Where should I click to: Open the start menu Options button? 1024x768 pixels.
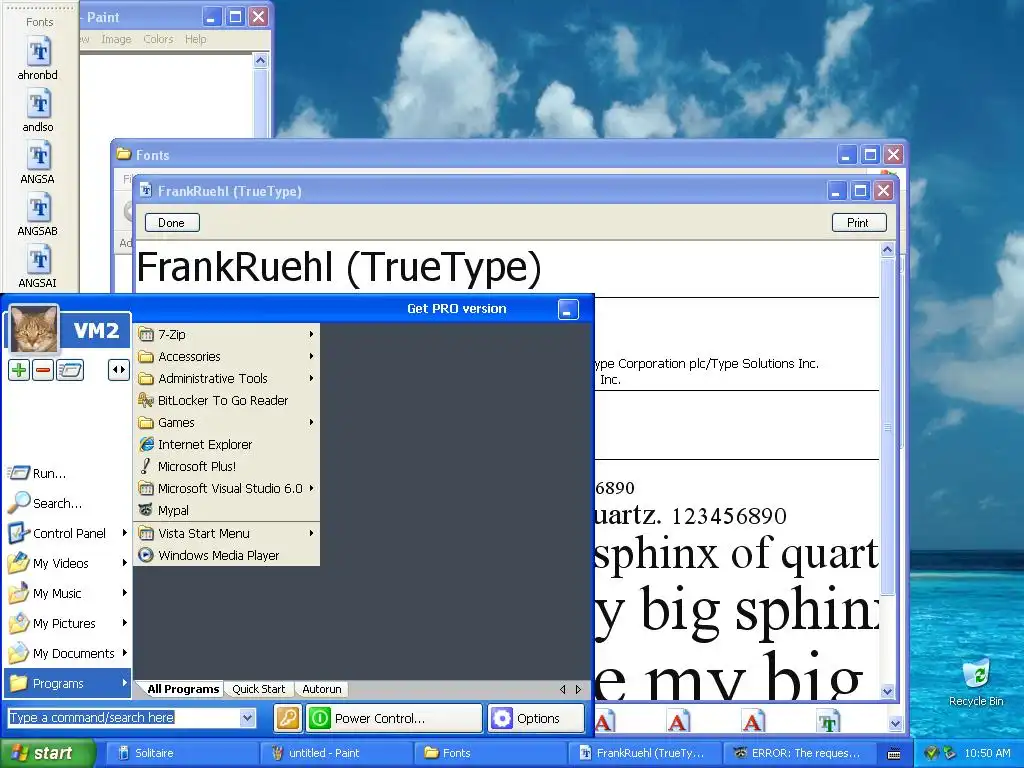point(536,718)
